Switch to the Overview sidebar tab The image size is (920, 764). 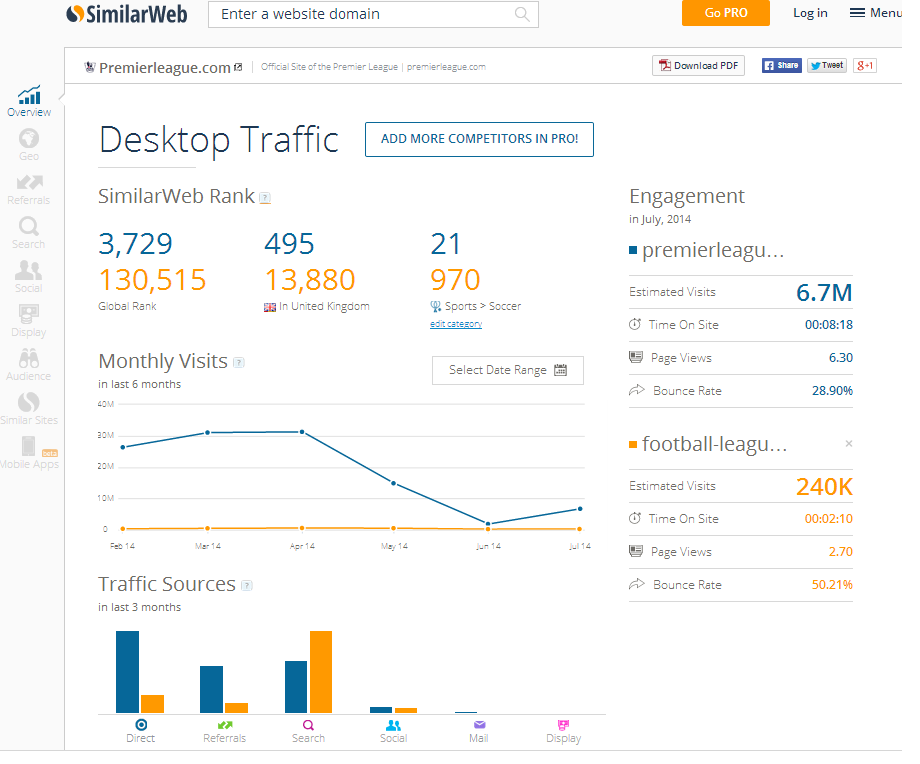[29, 100]
